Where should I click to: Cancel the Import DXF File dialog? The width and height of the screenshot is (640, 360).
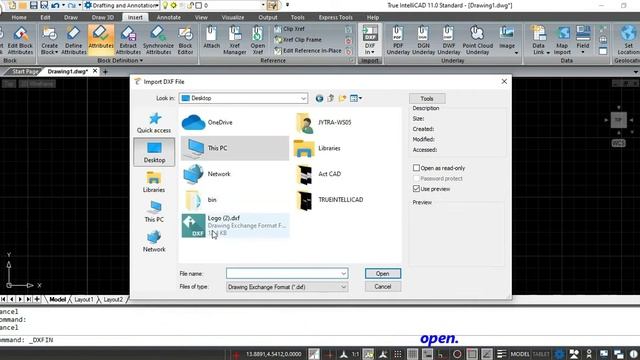(x=382, y=287)
